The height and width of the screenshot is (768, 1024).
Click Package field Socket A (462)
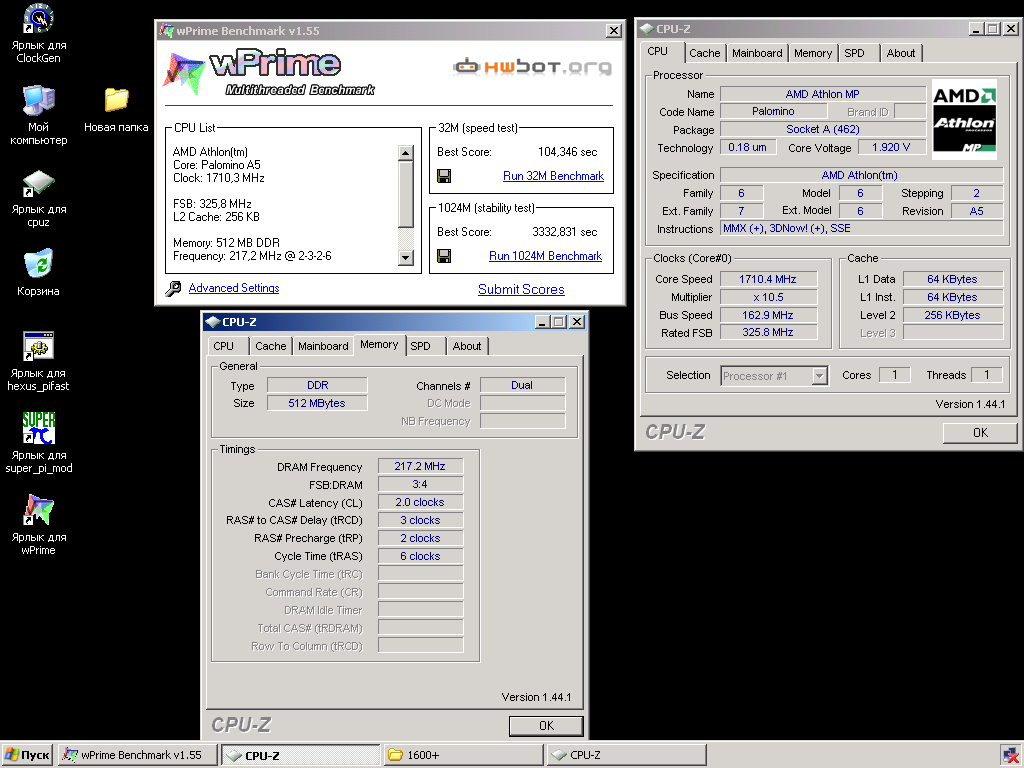823,129
